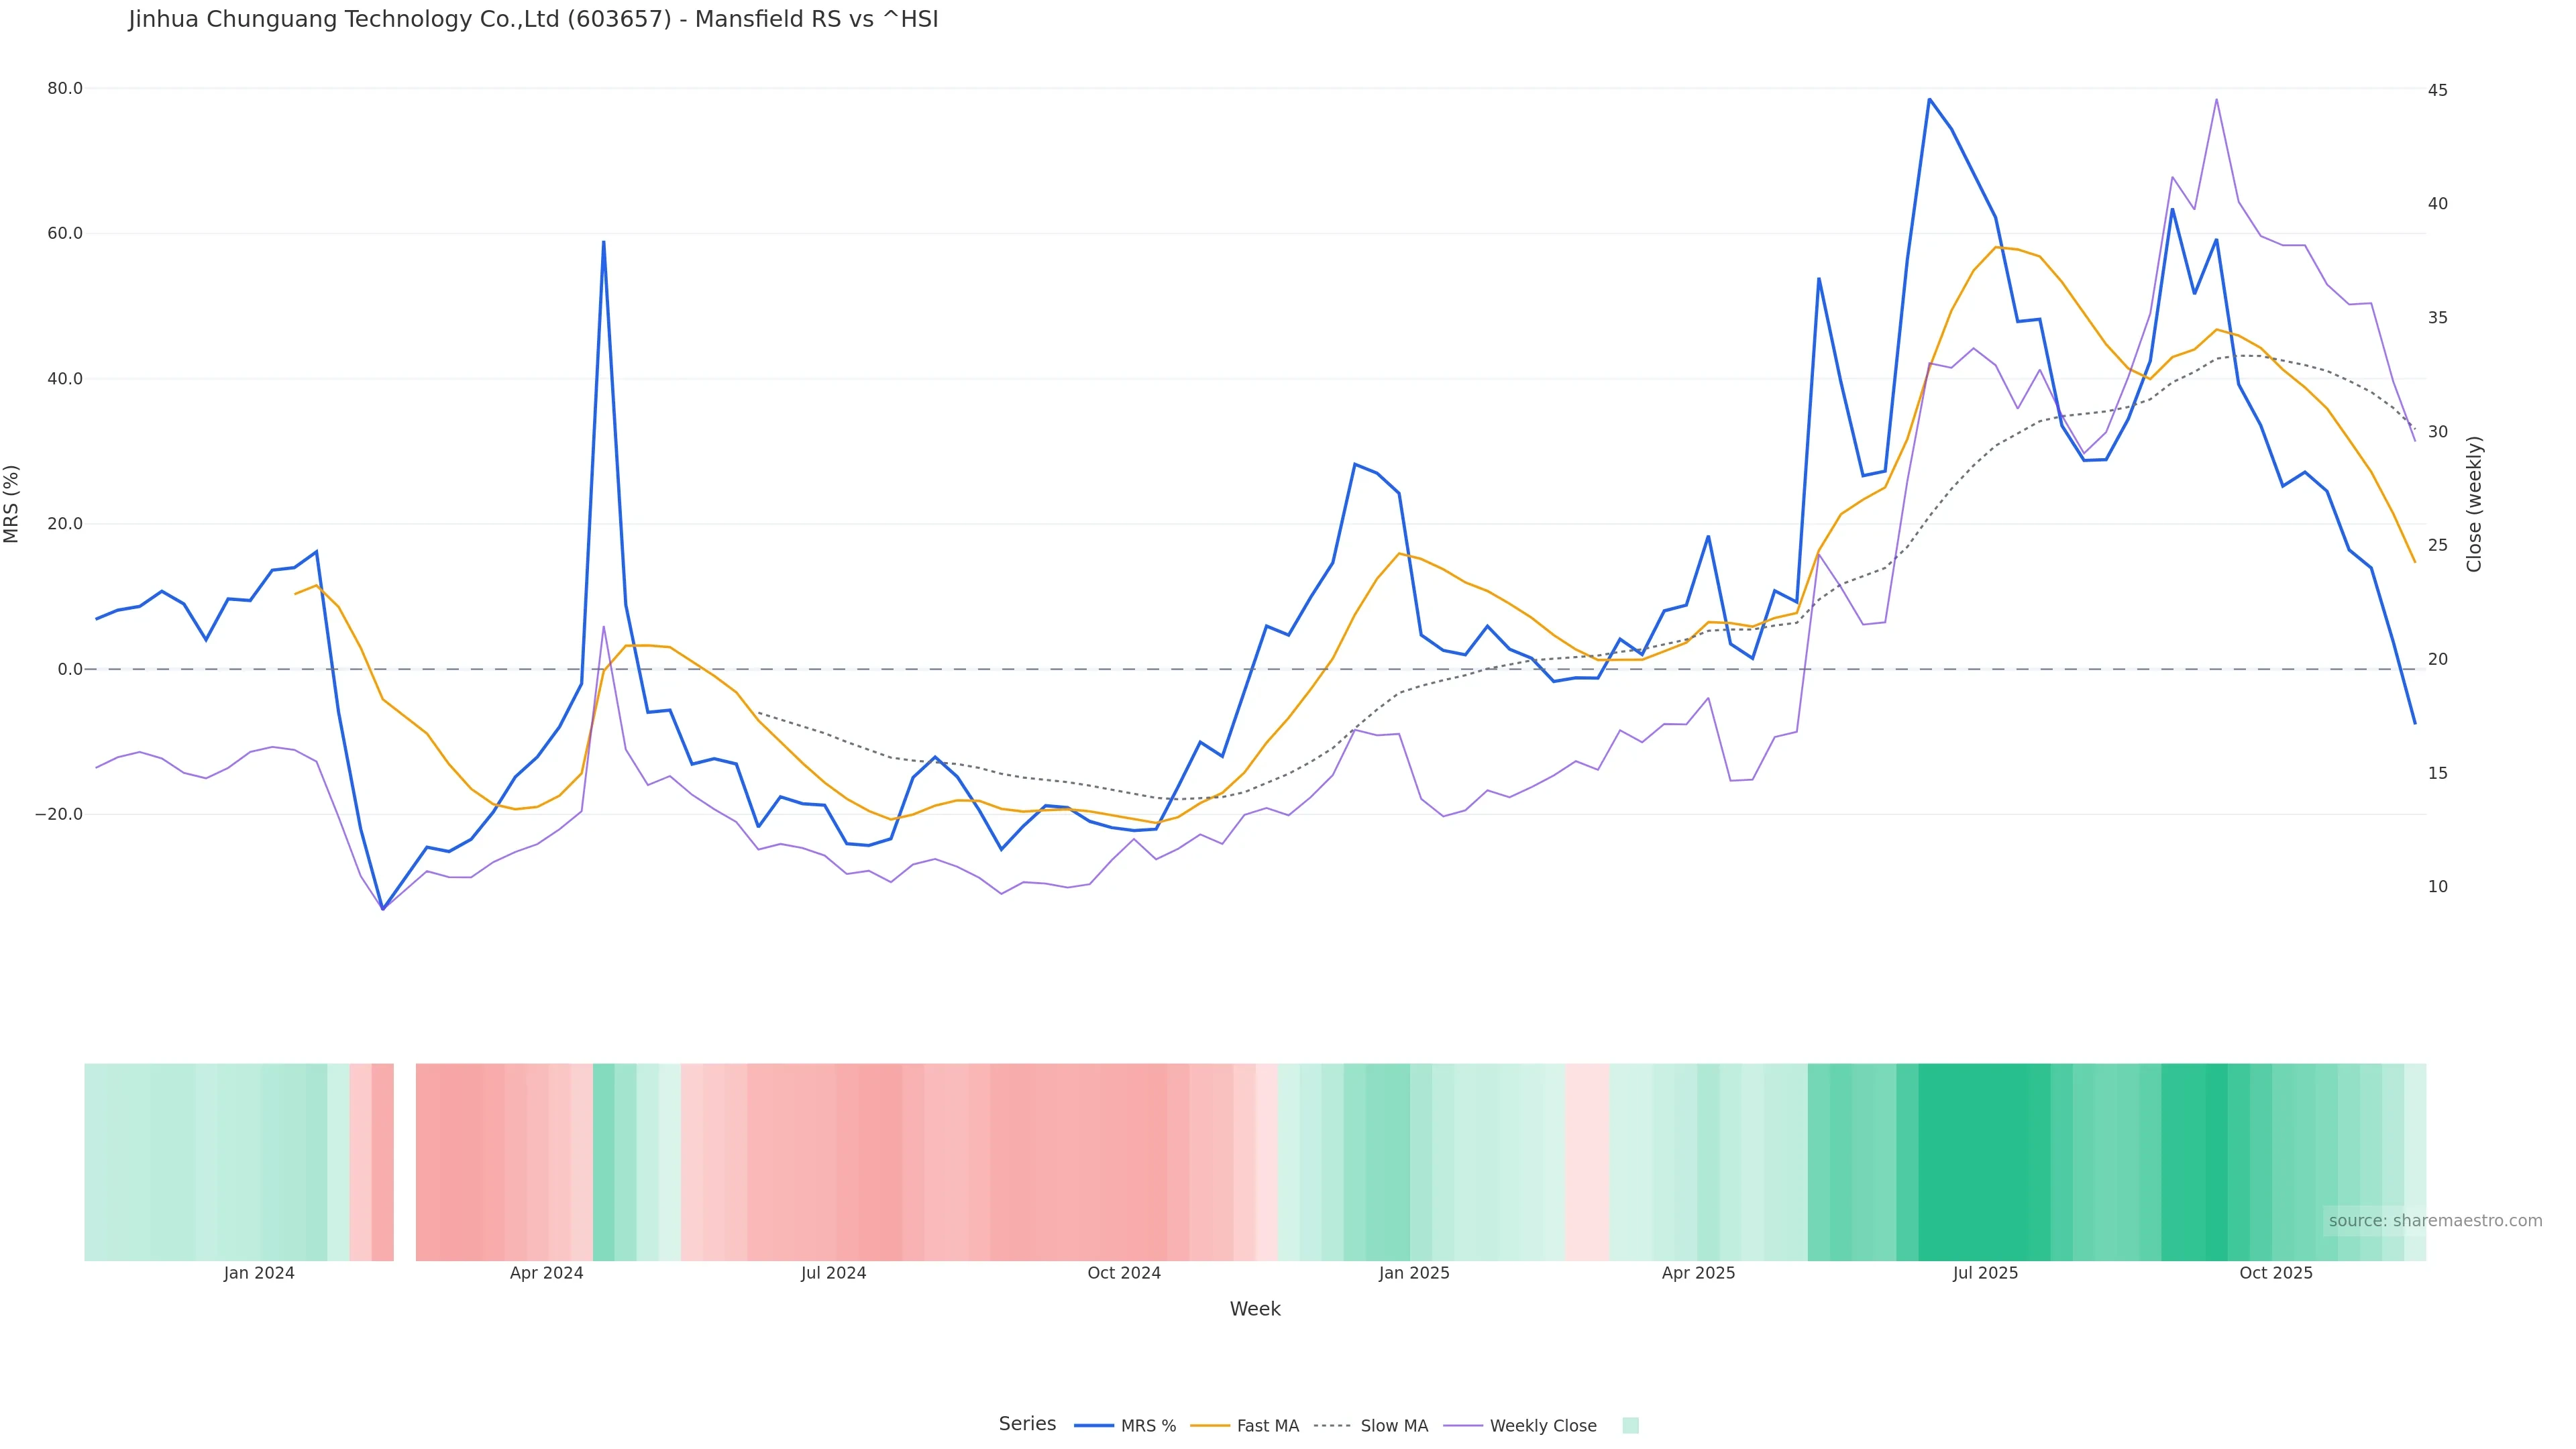Click the 0.0 label on MRS axis

coord(70,669)
